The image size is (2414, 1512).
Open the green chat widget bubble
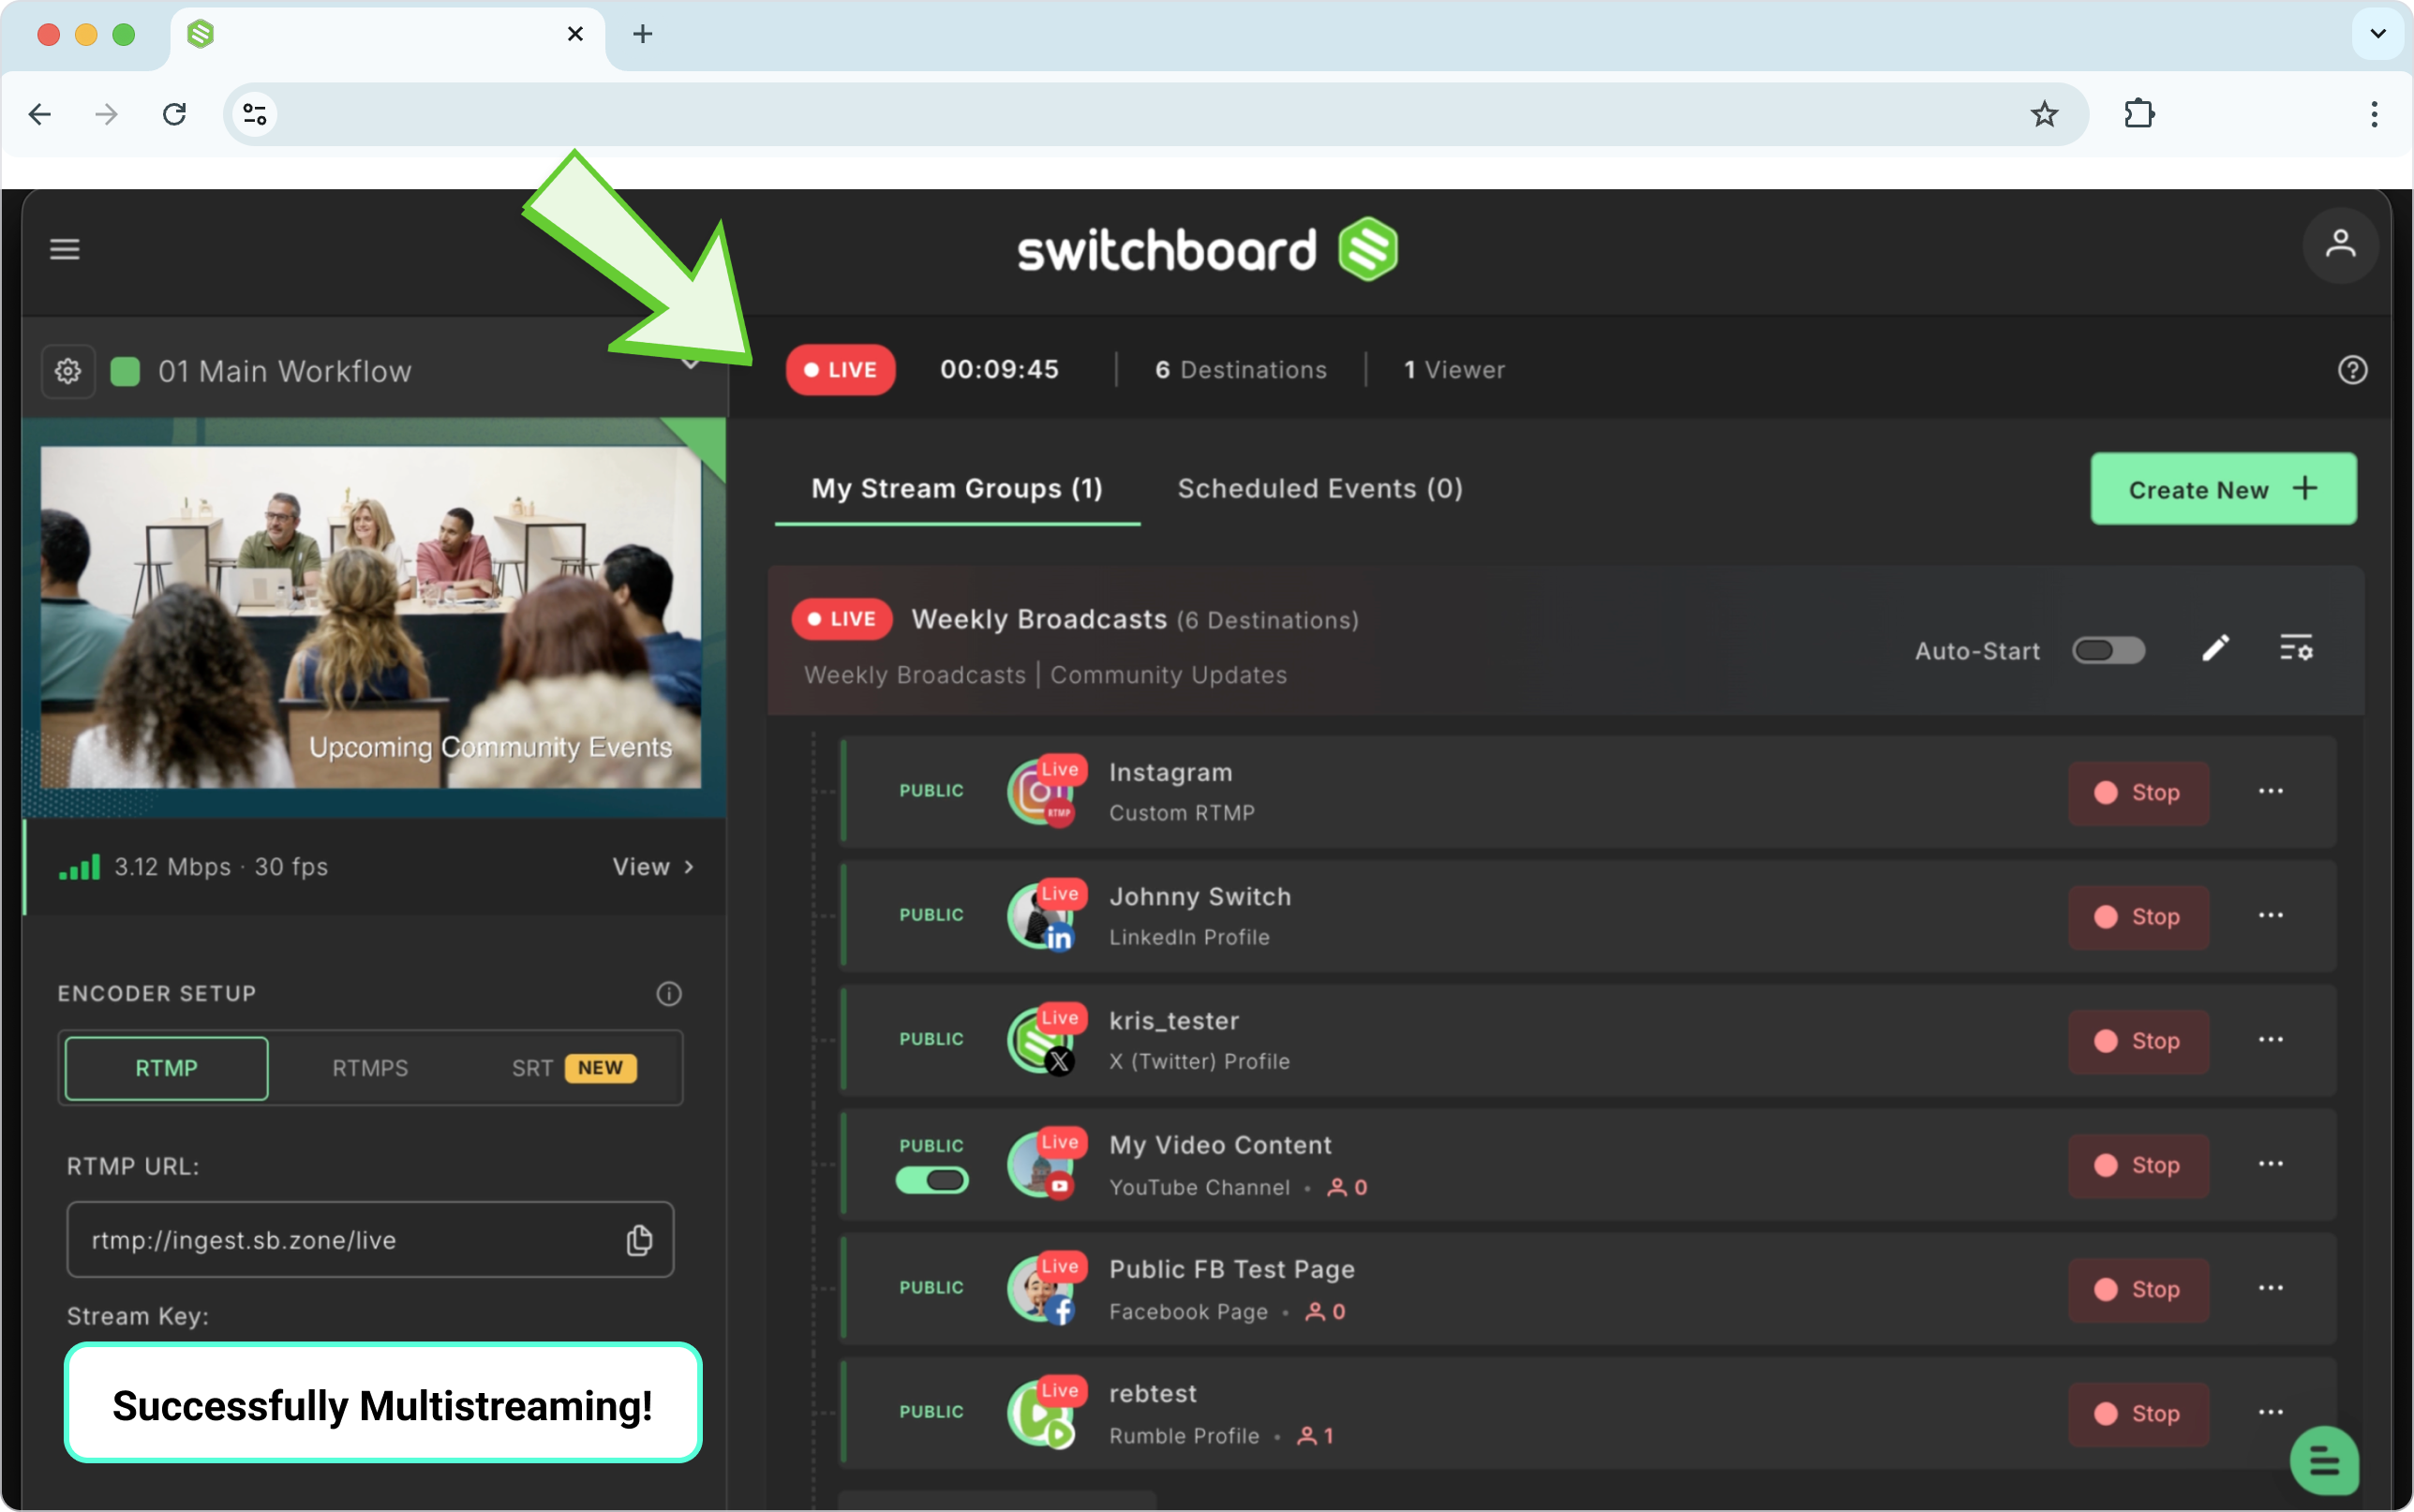point(2324,1461)
